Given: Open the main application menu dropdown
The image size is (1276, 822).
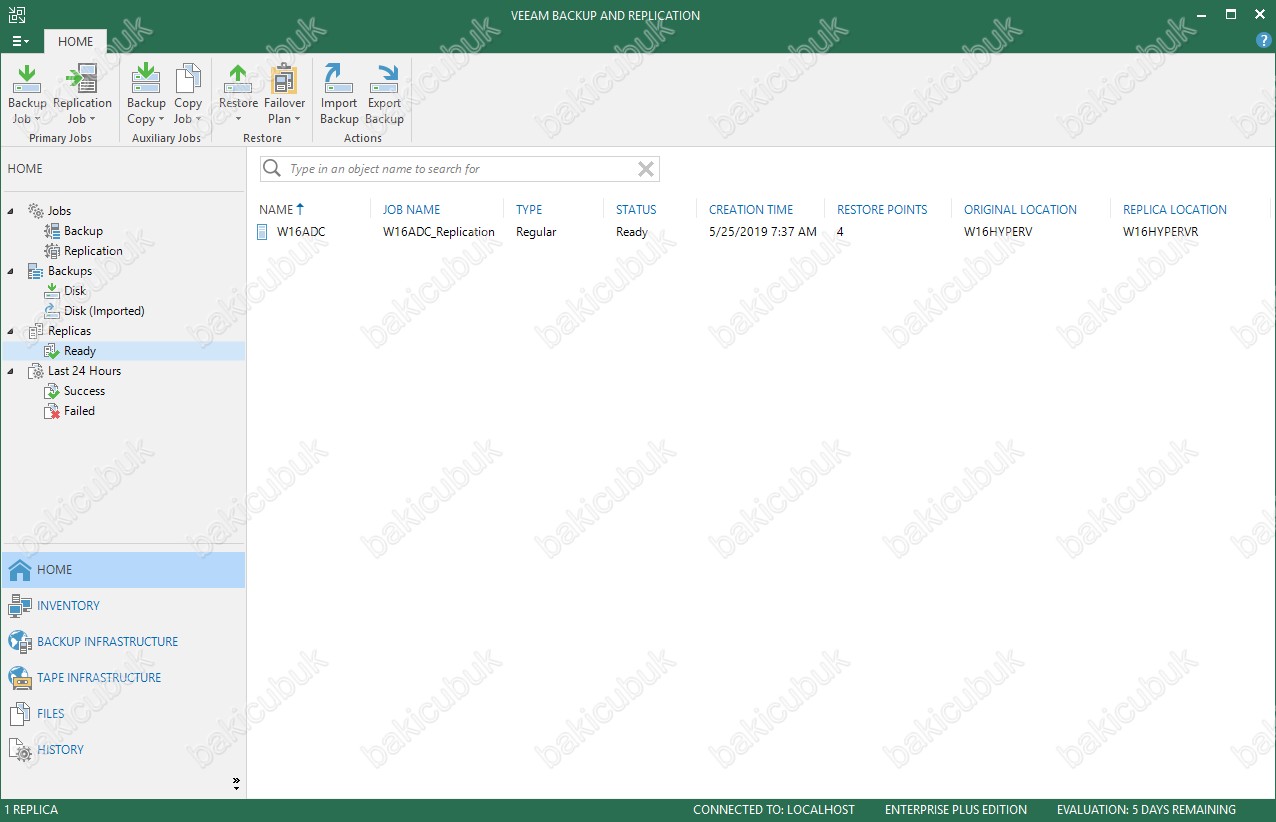Looking at the screenshot, I should 20,42.
